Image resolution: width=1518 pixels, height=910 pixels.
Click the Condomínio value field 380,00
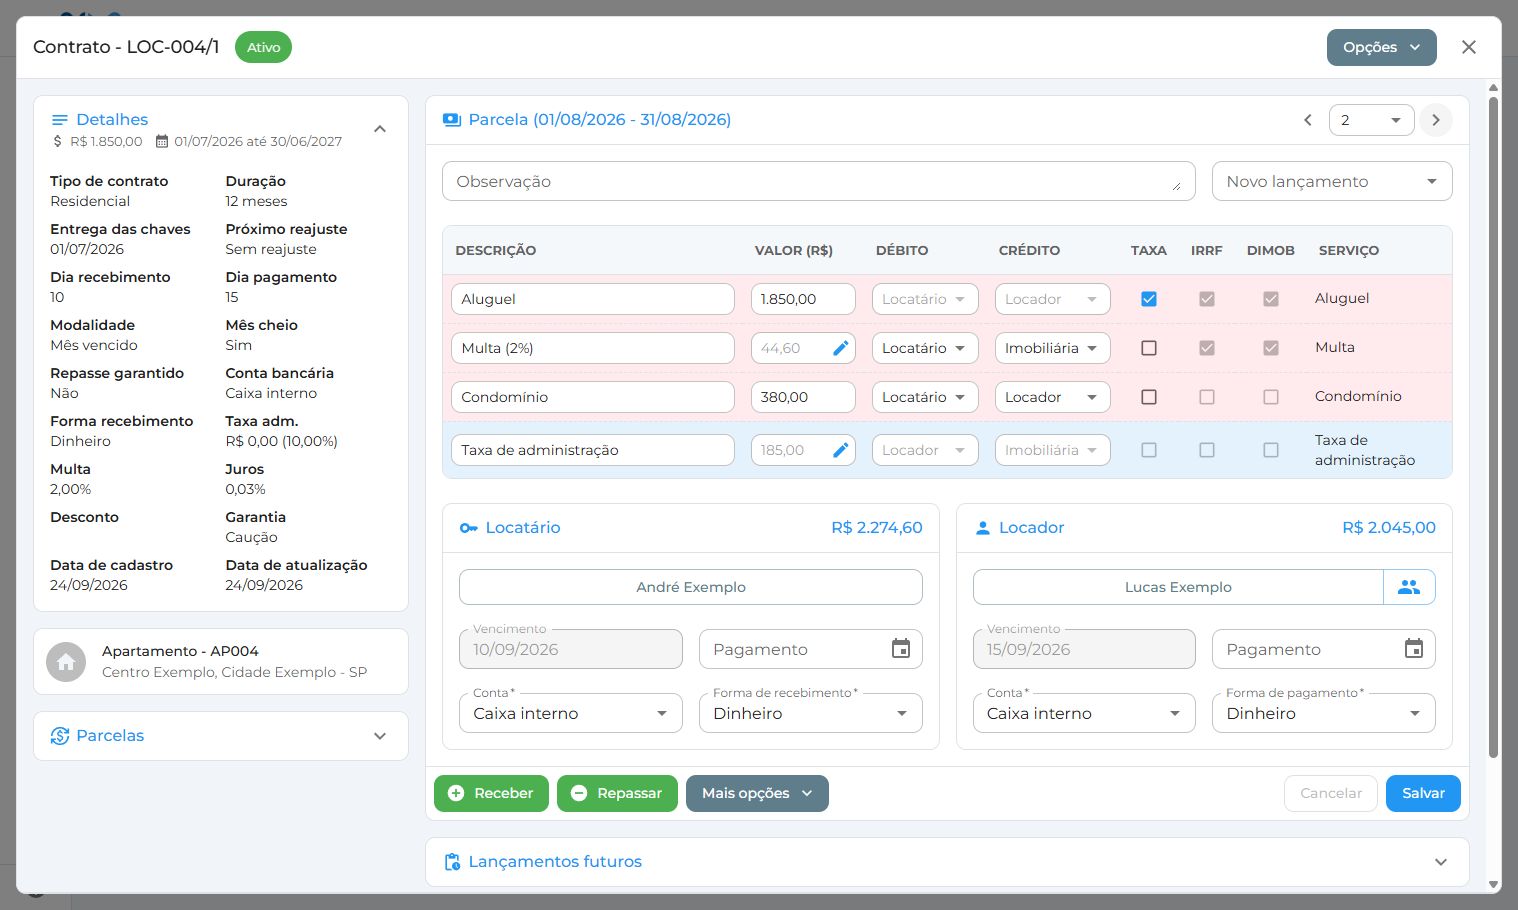click(803, 397)
